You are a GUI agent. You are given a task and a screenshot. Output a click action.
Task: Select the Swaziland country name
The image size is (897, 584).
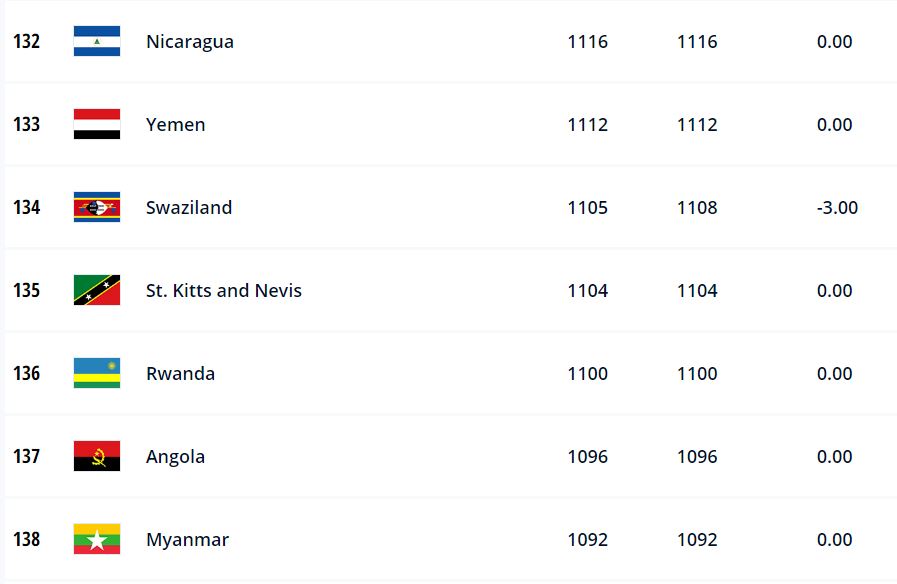189,208
